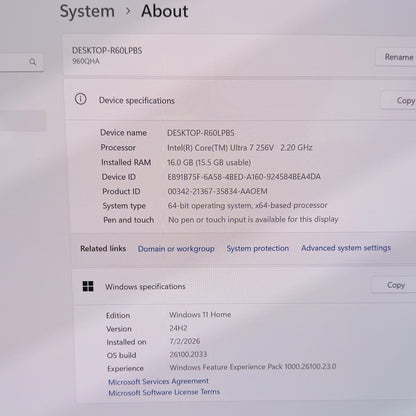Select the 16.0 GB installed RAM value
The width and height of the screenshot is (416, 416).
[x=209, y=162]
